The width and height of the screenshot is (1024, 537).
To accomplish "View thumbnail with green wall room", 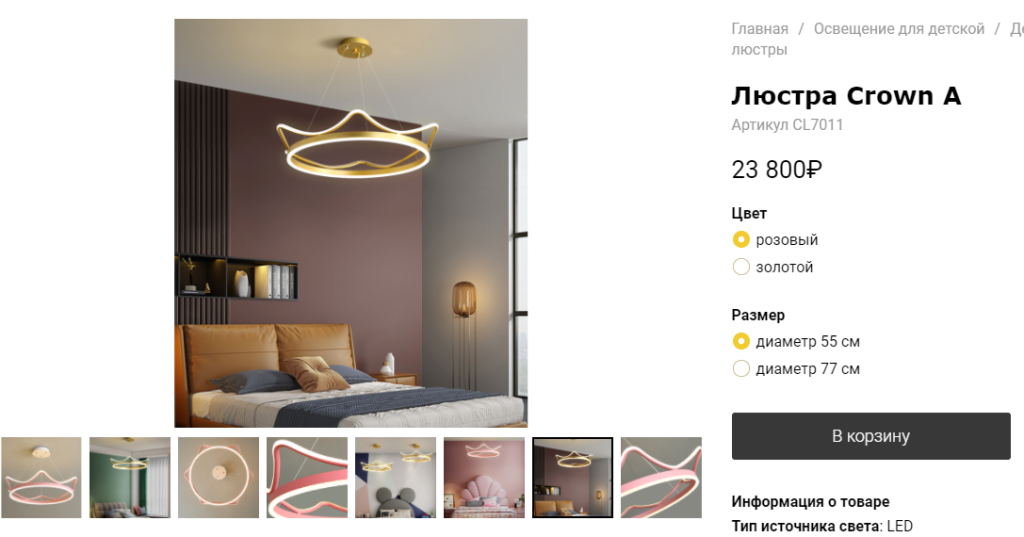I will (130, 478).
